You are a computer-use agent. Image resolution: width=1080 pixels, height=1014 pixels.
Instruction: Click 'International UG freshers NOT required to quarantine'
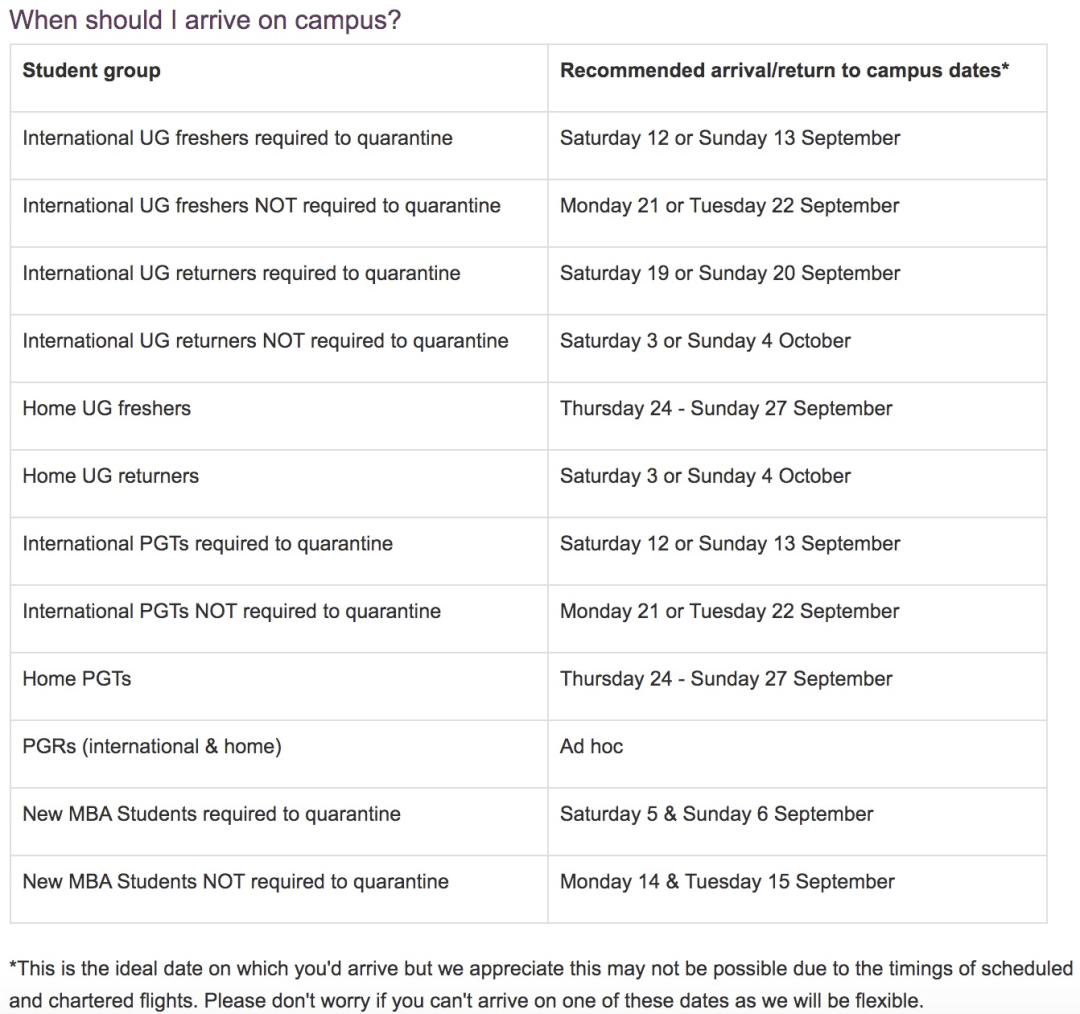[x=261, y=206]
